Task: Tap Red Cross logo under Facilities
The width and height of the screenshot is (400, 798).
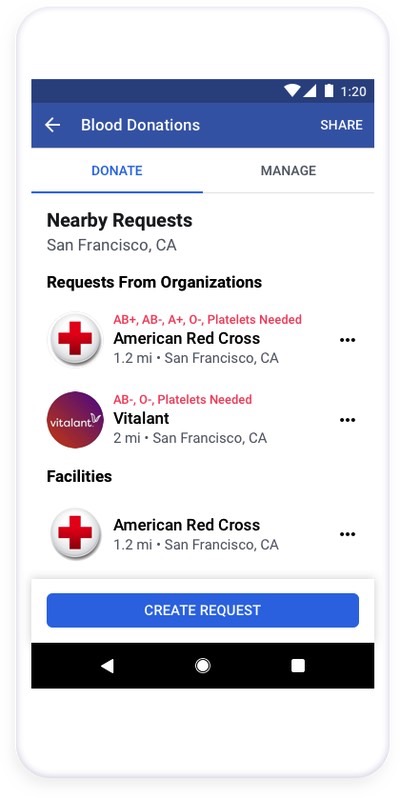Action: [x=75, y=534]
